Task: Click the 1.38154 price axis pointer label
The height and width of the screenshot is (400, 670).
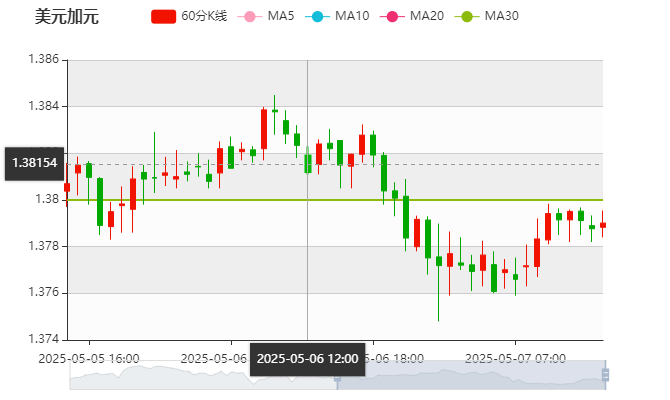Action: click(34, 162)
